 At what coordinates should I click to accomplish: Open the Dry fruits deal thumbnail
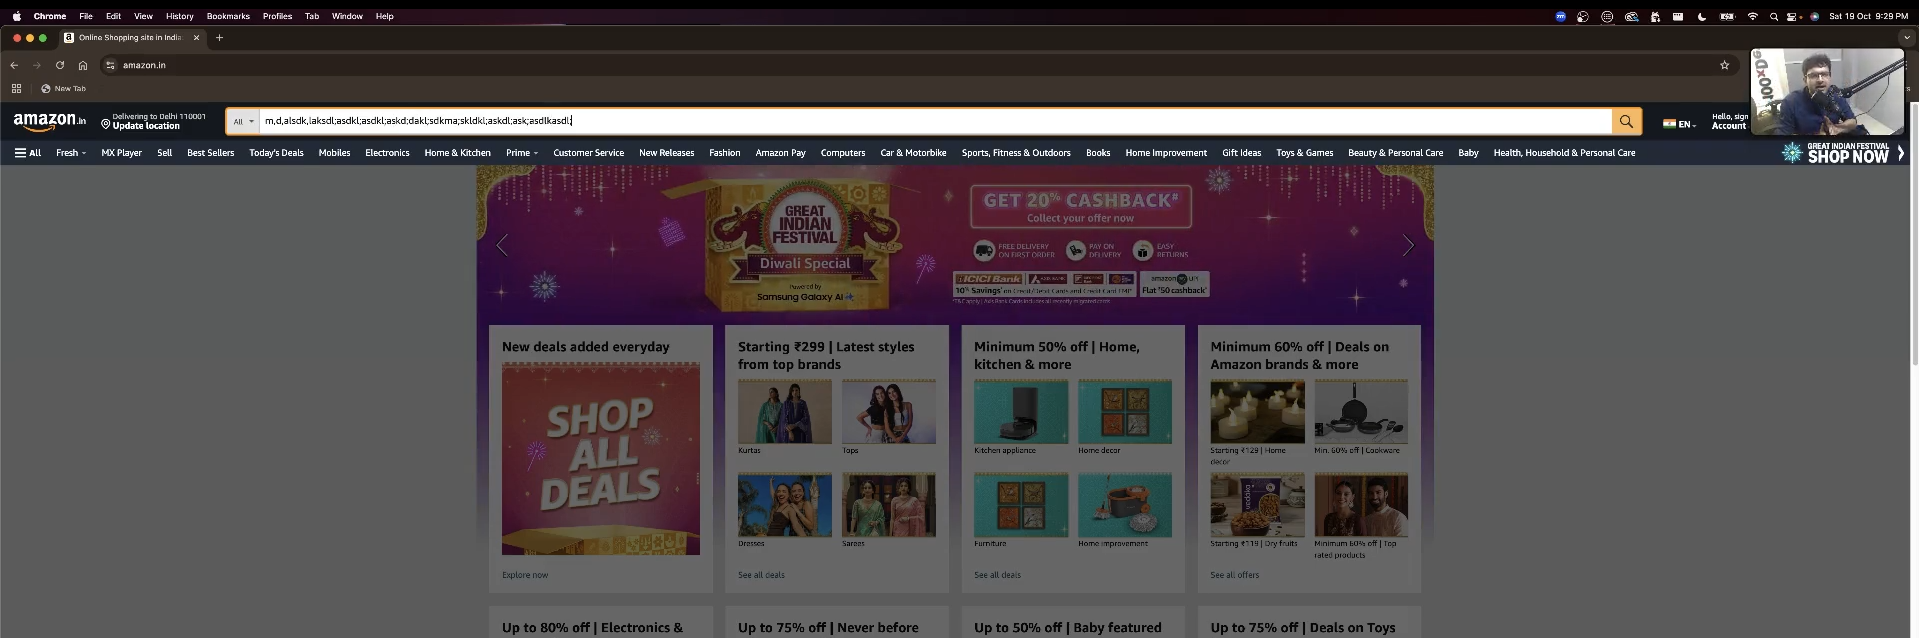pyautogui.click(x=1257, y=505)
